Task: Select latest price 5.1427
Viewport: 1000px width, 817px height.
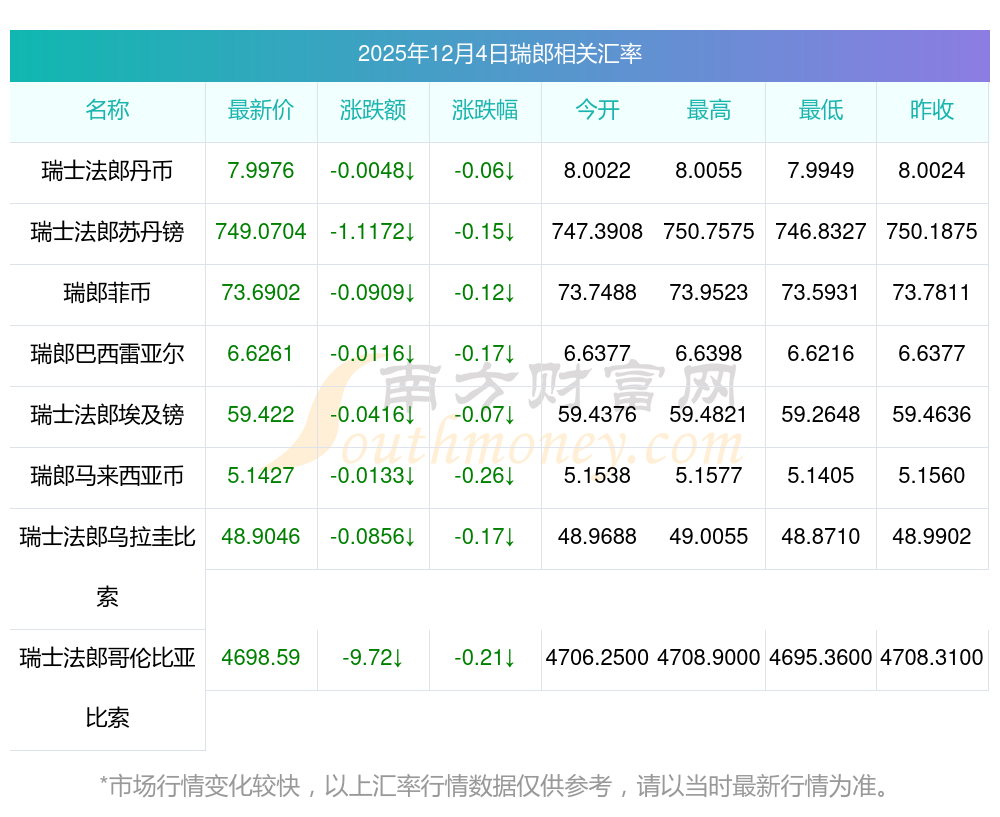Action: pyautogui.click(x=261, y=476)
